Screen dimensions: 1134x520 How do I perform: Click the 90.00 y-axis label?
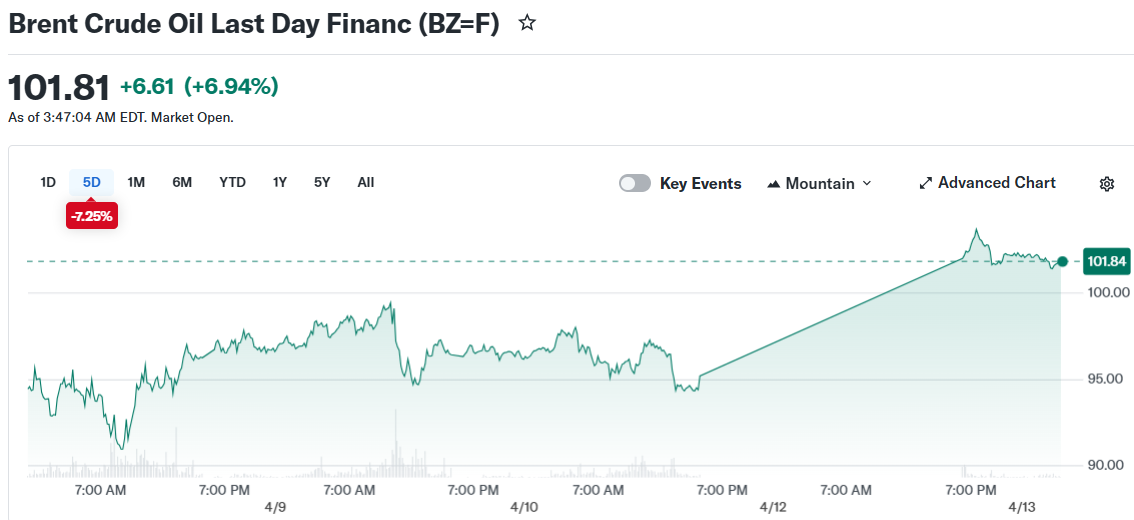coord(1108,465)
